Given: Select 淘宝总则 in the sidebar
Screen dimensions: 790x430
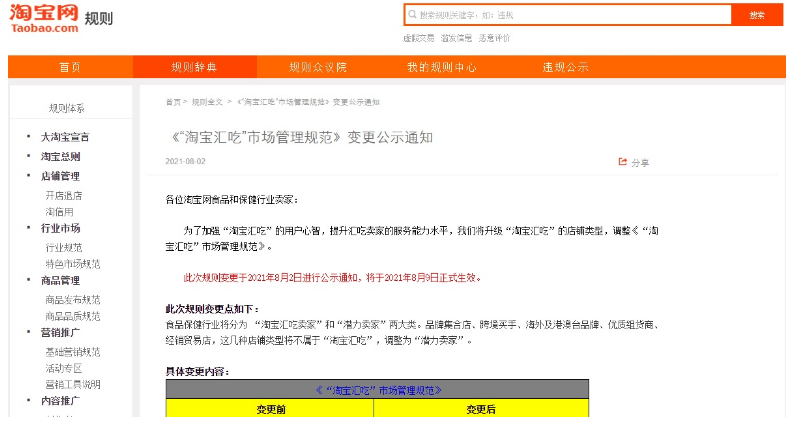Looking at the screenshot, I should (x=60, y=156).
